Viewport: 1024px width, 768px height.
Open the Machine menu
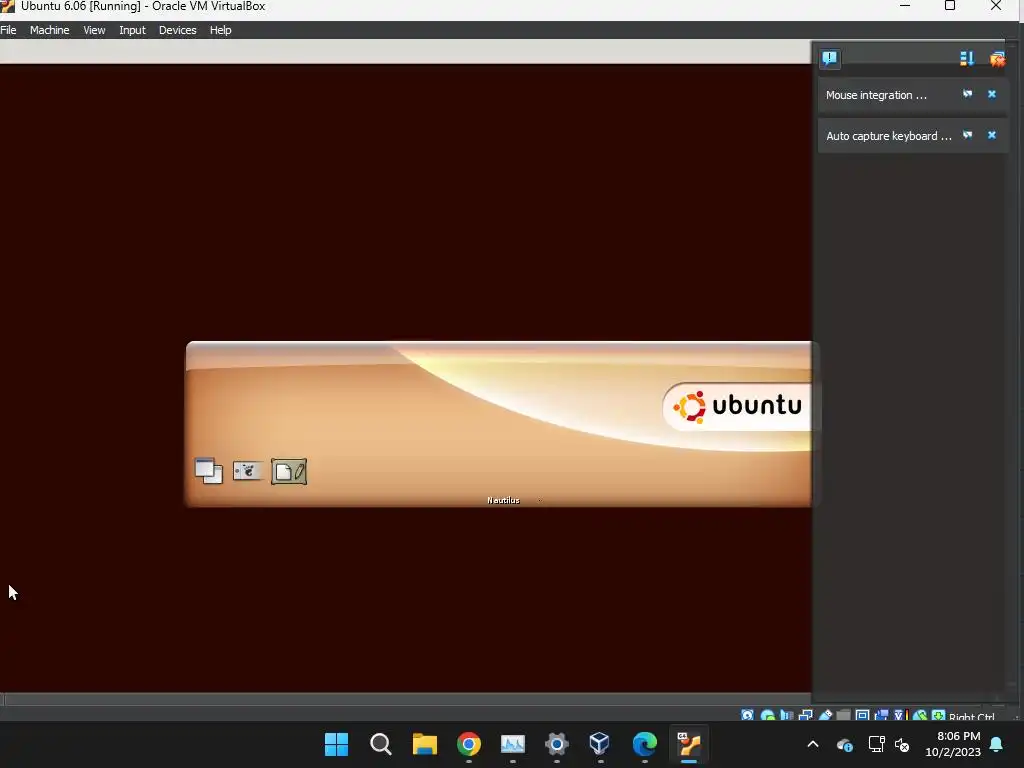50,30
